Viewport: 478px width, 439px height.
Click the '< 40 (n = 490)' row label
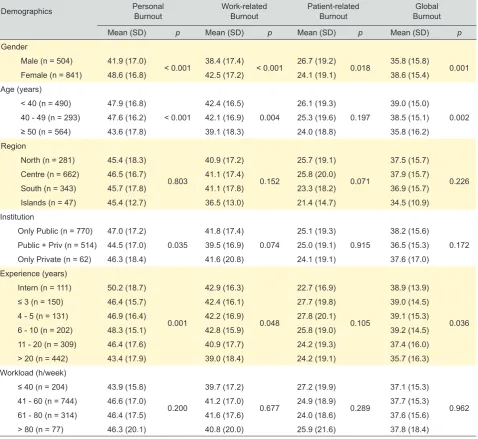tap(46, 103)
